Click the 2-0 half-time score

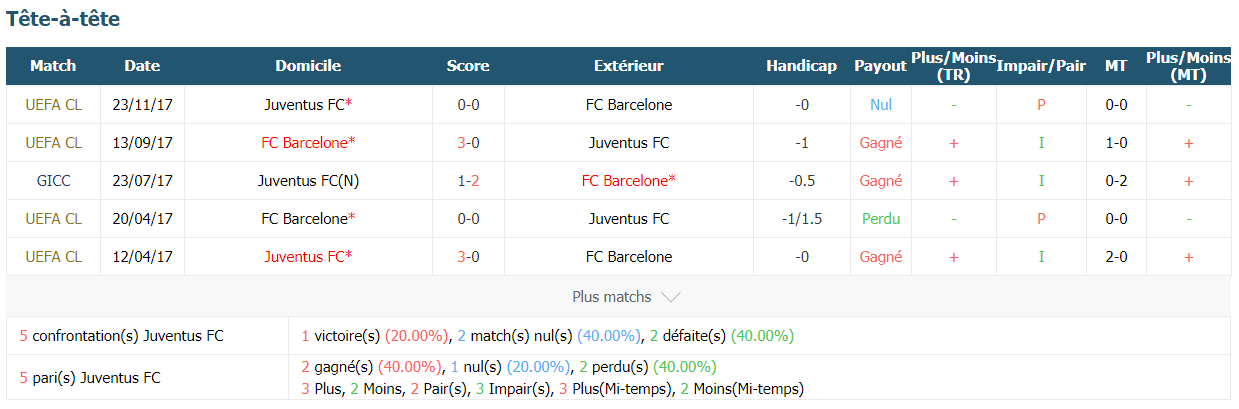tap(1116, 257)
